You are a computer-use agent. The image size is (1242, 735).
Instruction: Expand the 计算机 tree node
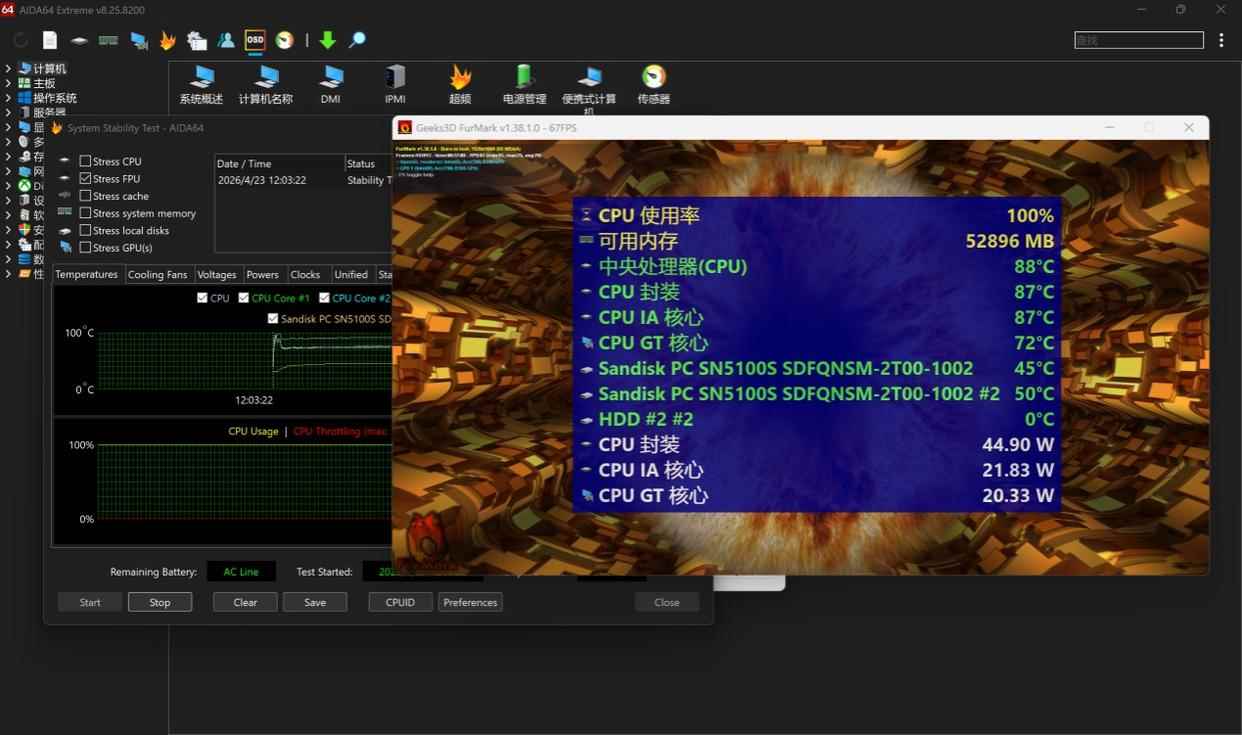tap(8, 69)
